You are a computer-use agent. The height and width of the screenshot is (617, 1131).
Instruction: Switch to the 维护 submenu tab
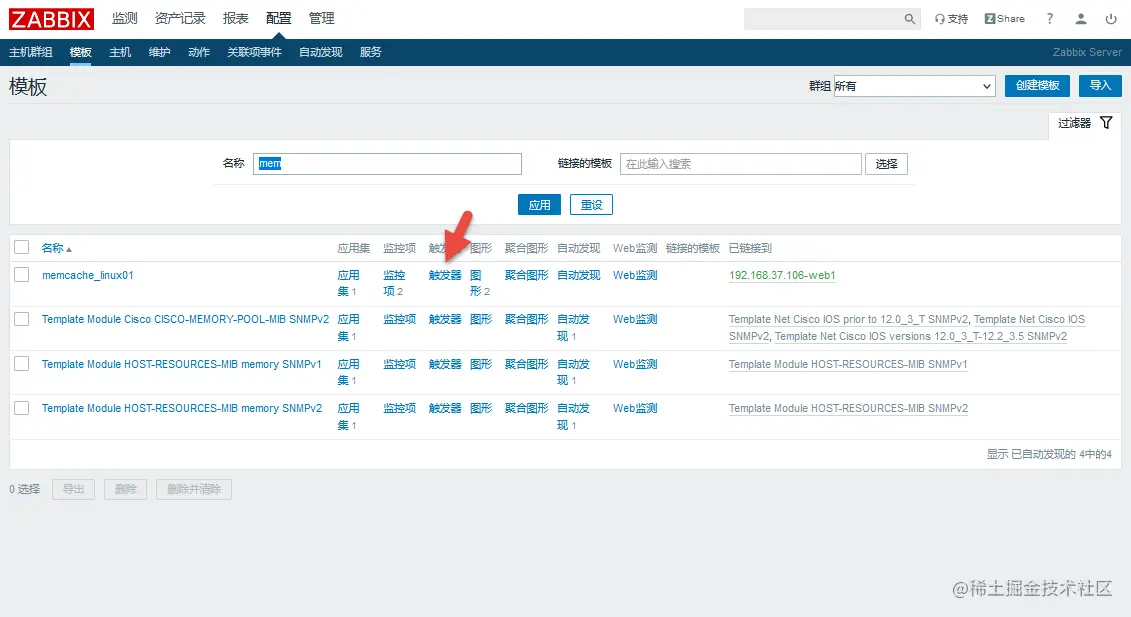tap(159, 52)
